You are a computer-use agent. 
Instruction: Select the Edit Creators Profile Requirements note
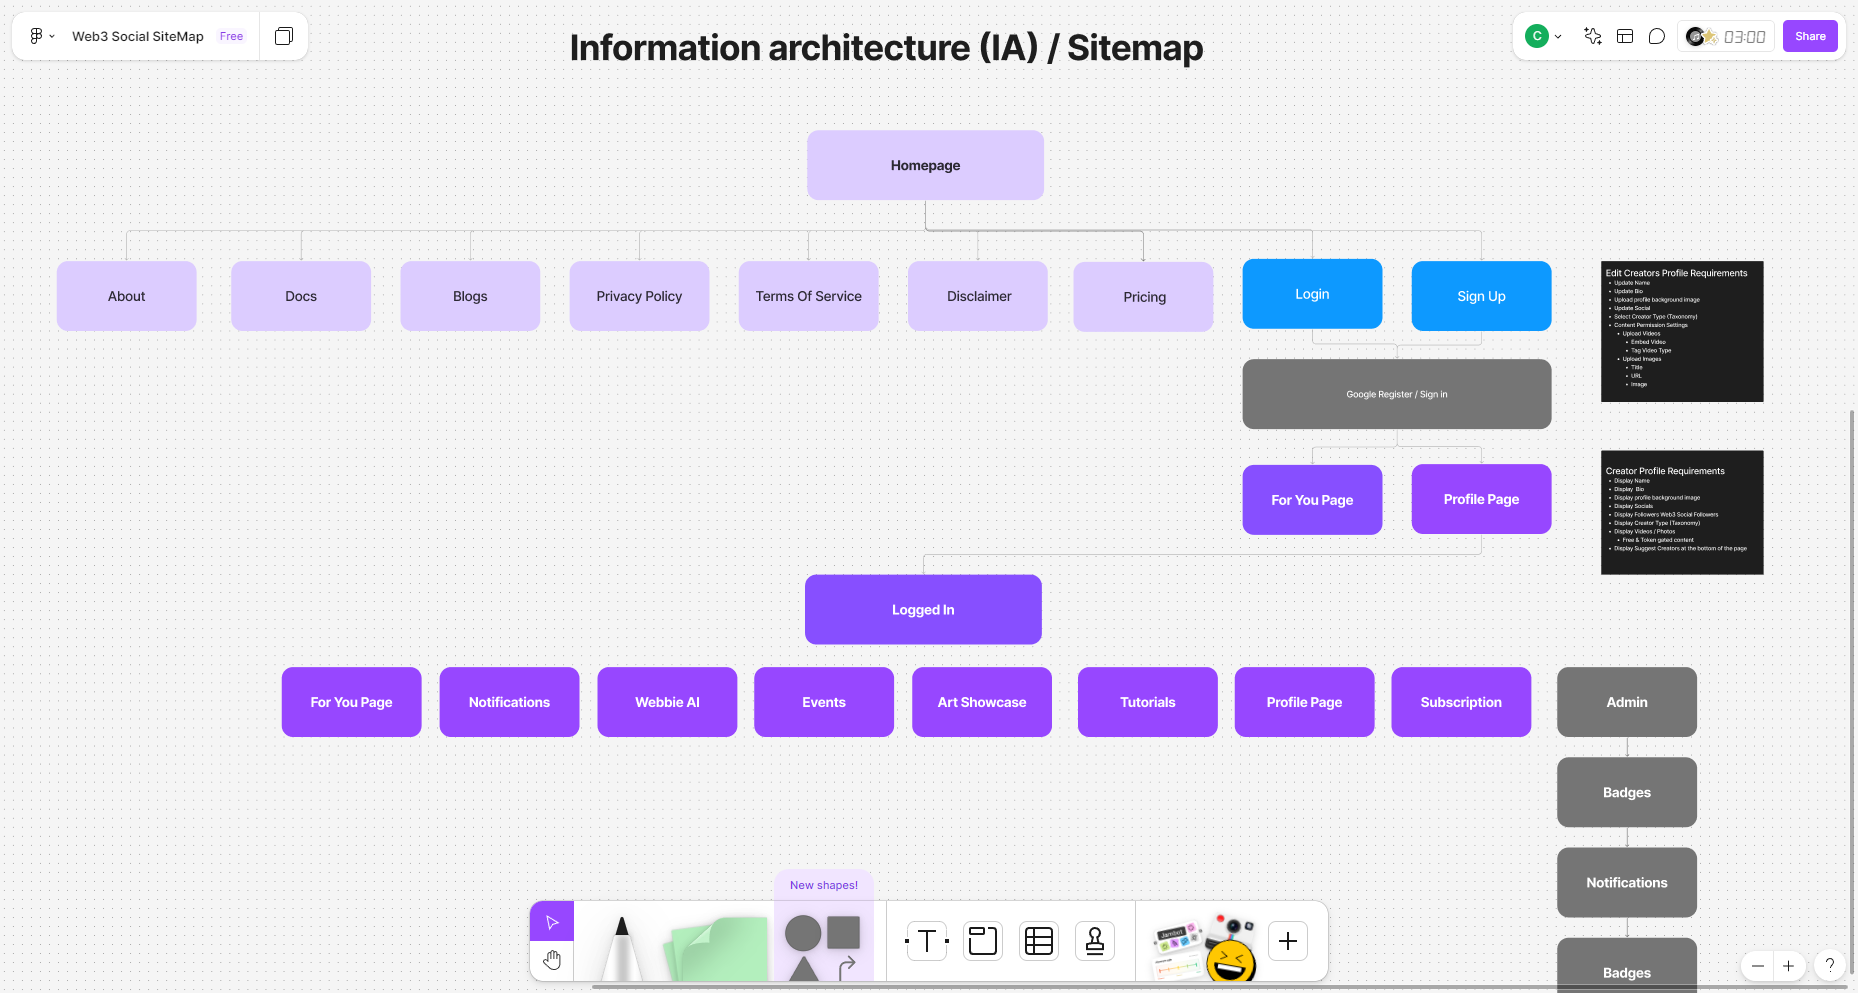[1682, 331]
